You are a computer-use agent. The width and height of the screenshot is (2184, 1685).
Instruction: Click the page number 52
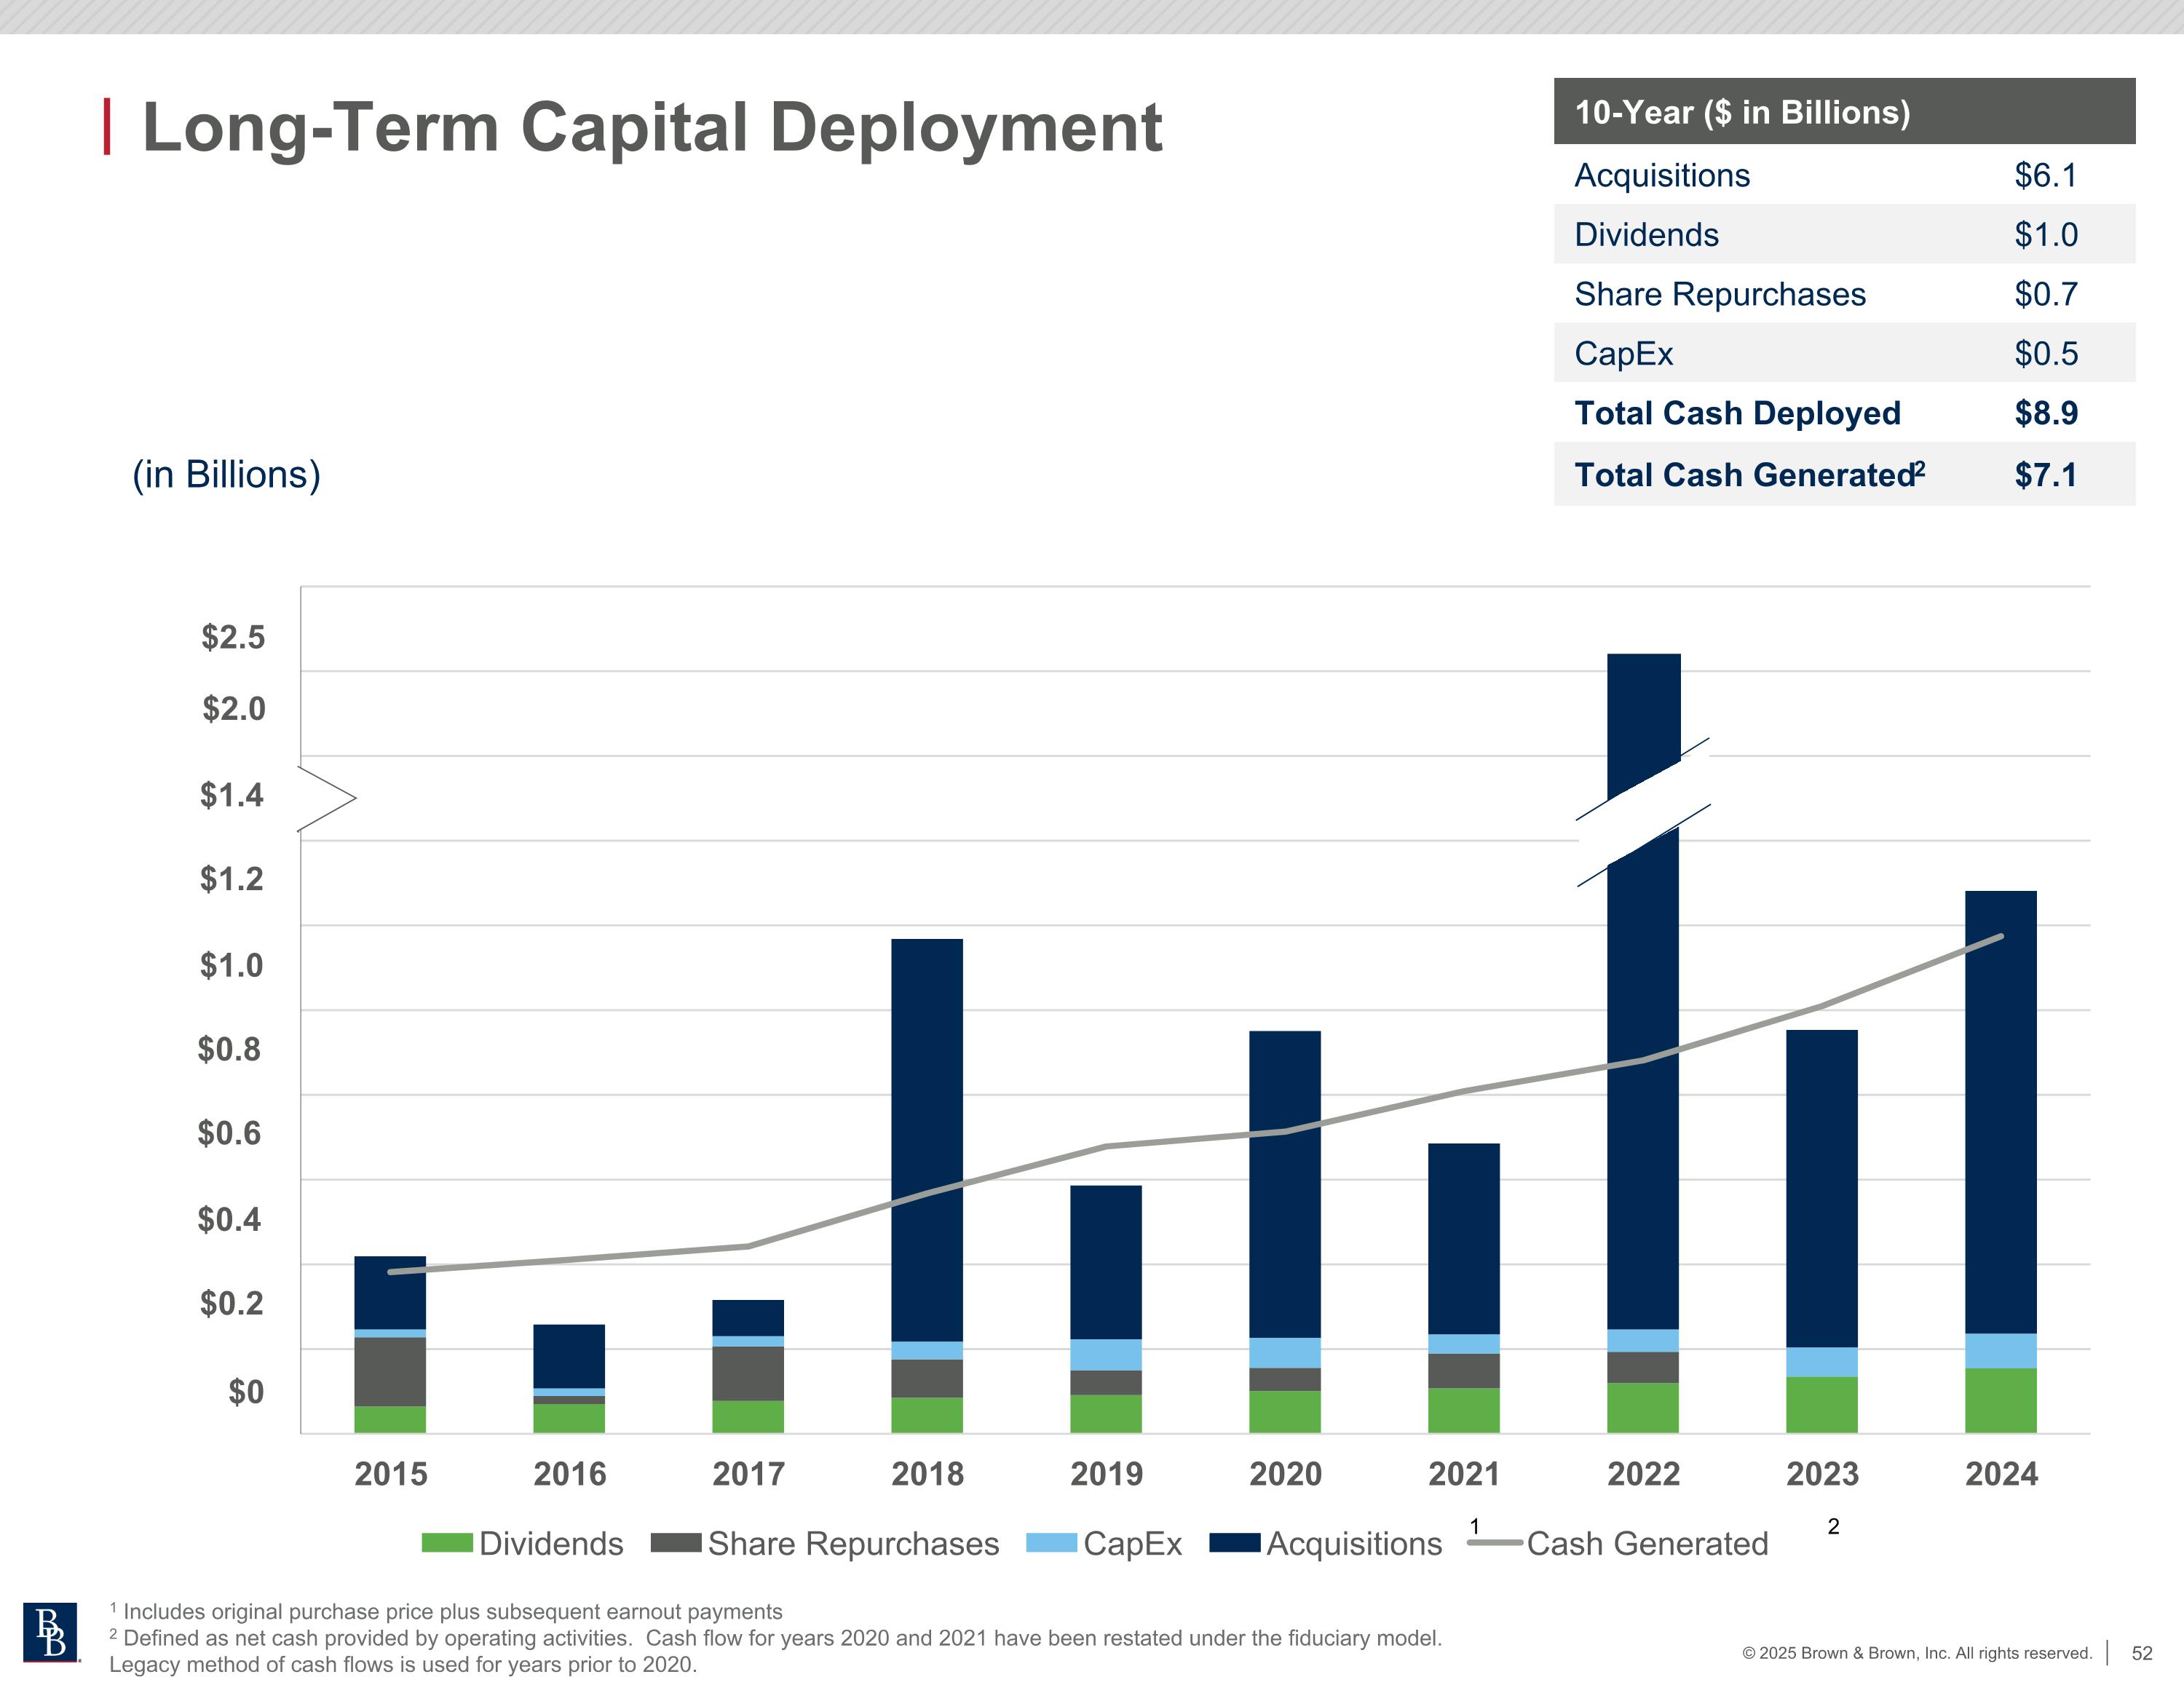pos(2141,1653)
